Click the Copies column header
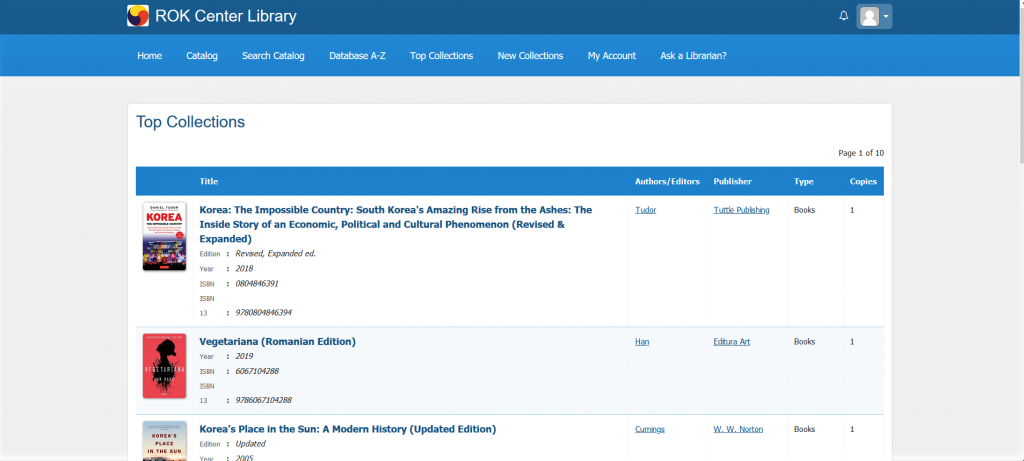Viewport: 1024px width, 461px height. [863, 182]
